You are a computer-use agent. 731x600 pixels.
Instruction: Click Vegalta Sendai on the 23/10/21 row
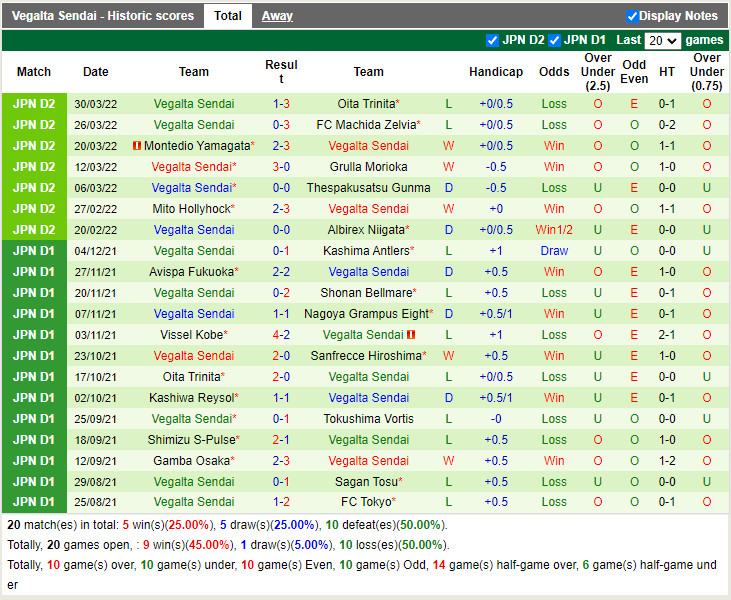[x=193, y=356]
